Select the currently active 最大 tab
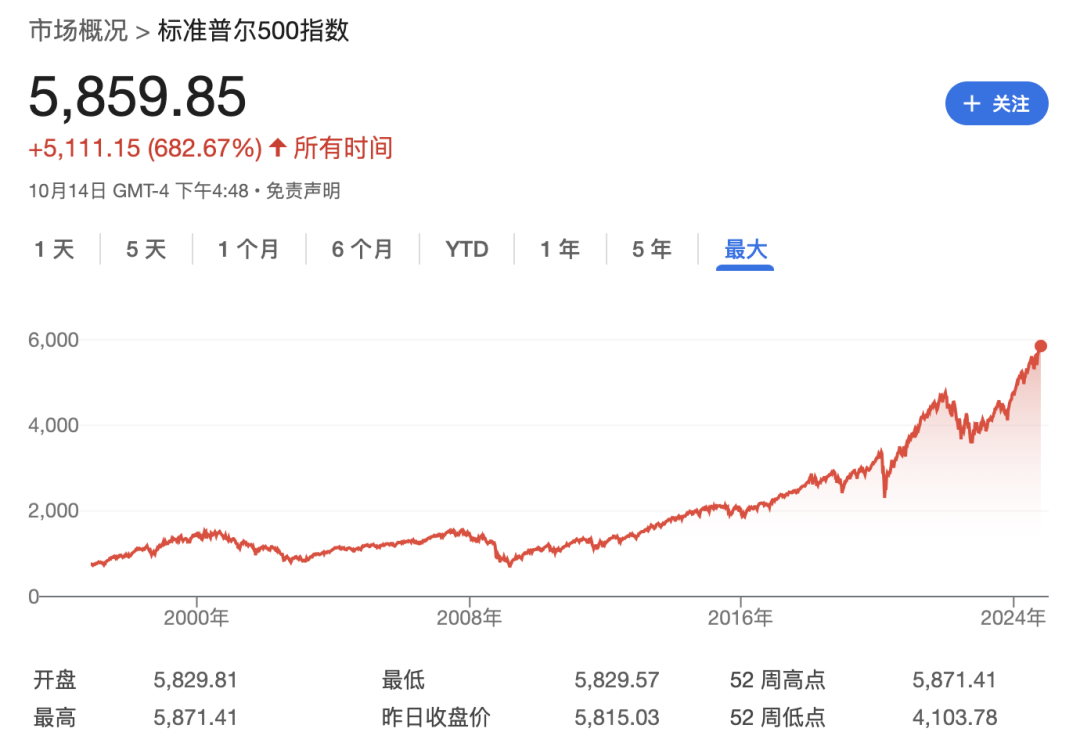Screen dimensions: 1080x750 click(744, 249)
